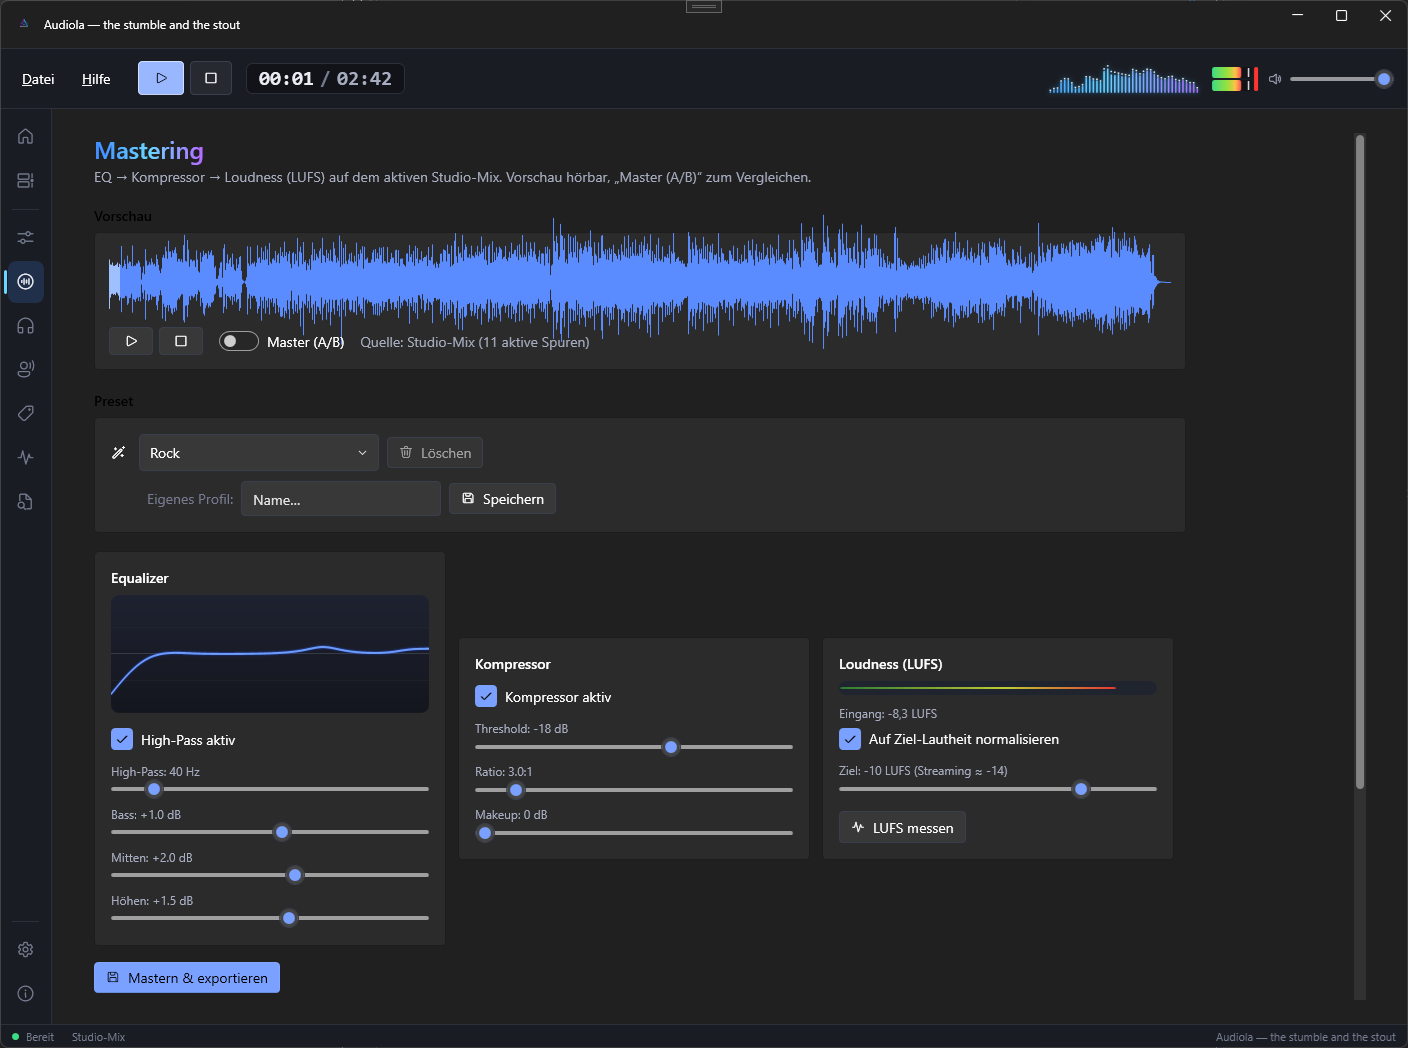Click the 00:01 / 02:42 time display
The width and height of the screenshot is (1408, 1048).
(325, 78)
